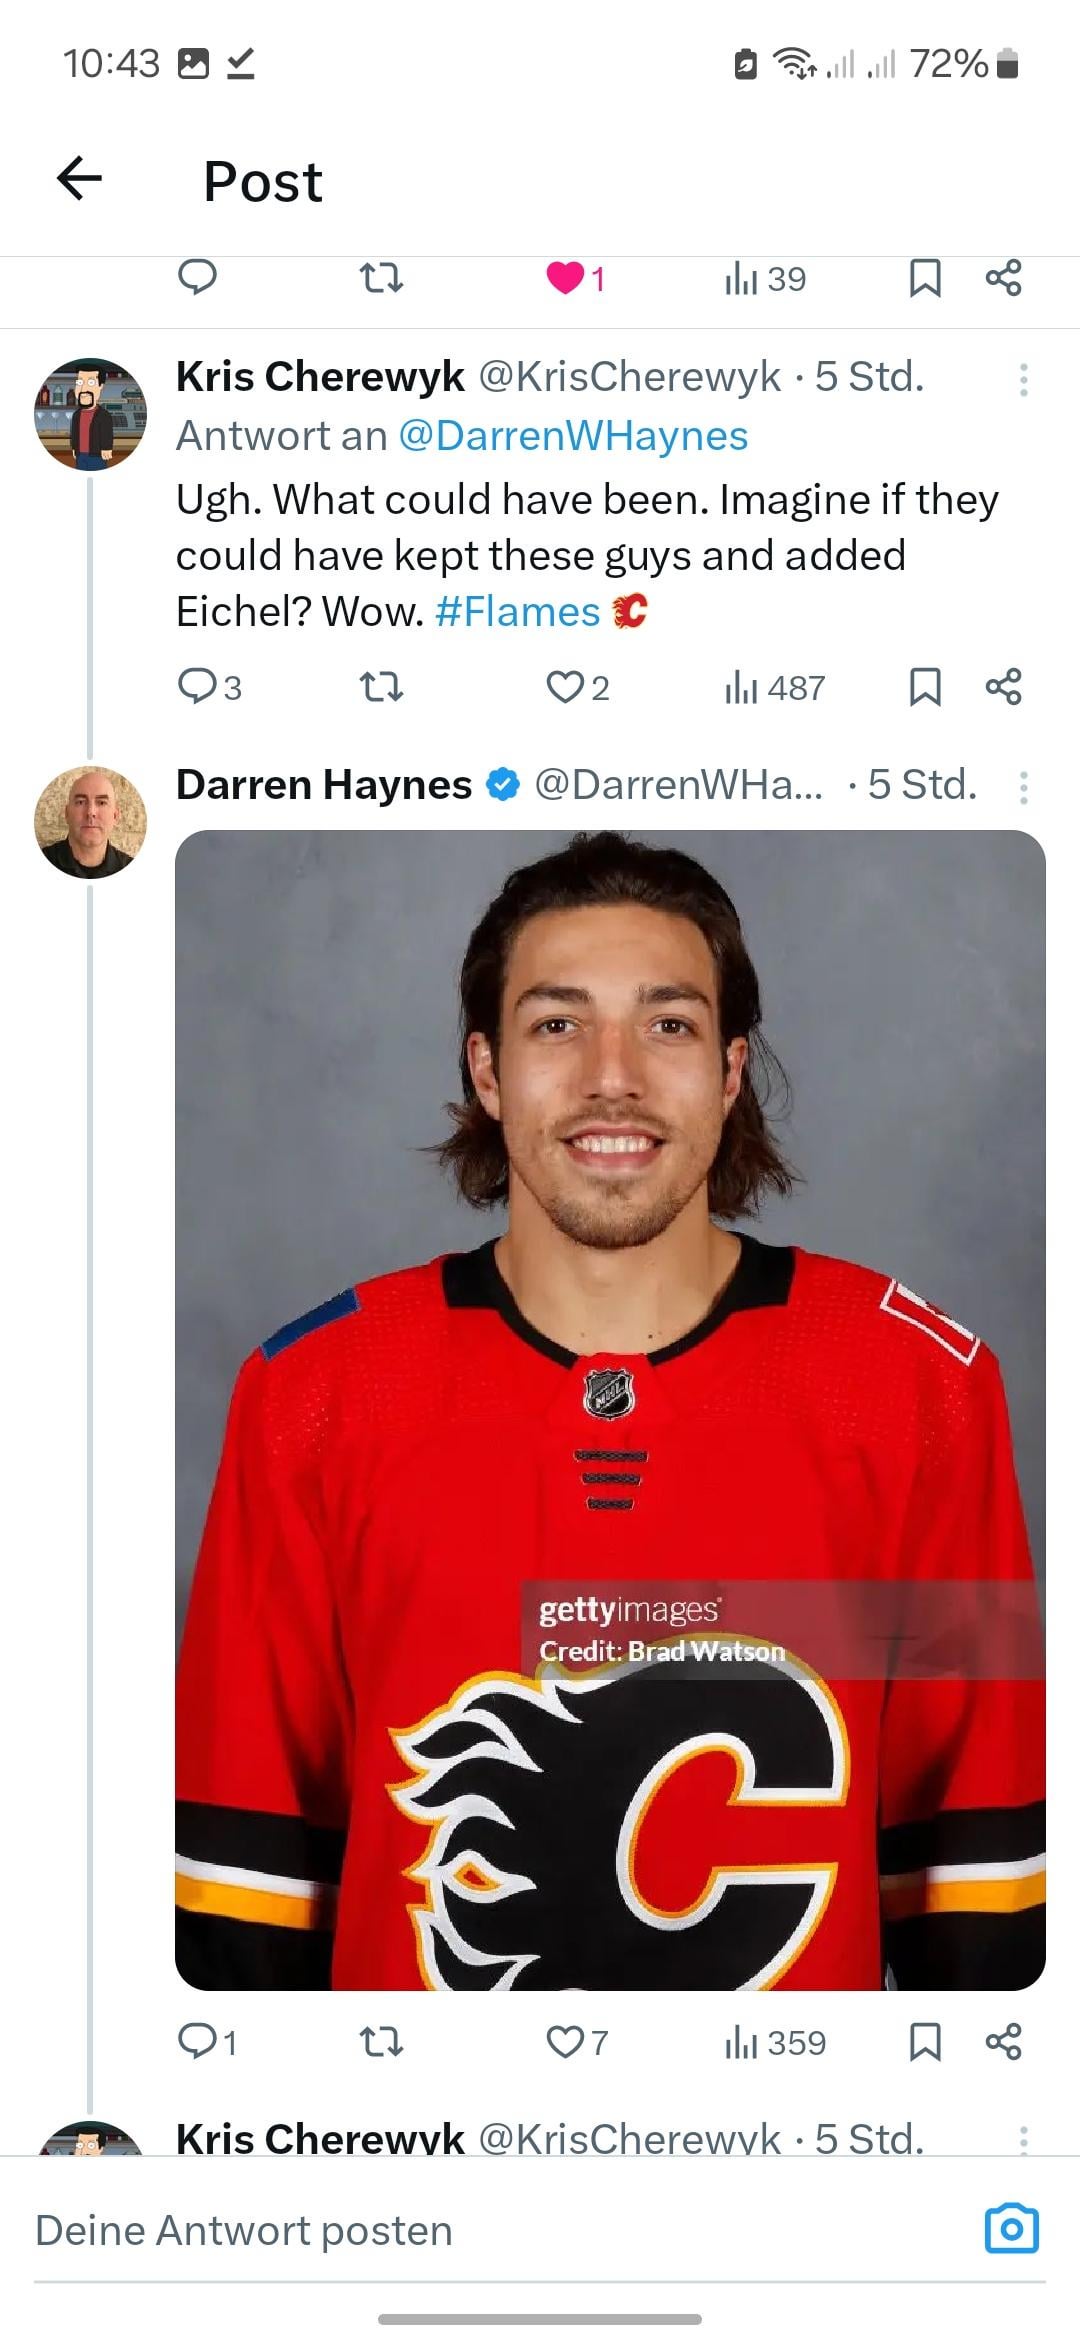View analytics for the post with 487 views
1080x2340 pixels.
pos(774,687)
